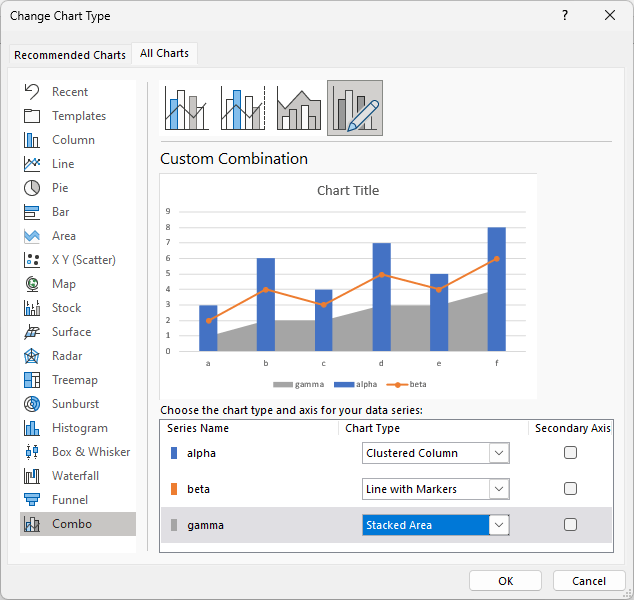Dismiss dialog with Cancel button

589,581
